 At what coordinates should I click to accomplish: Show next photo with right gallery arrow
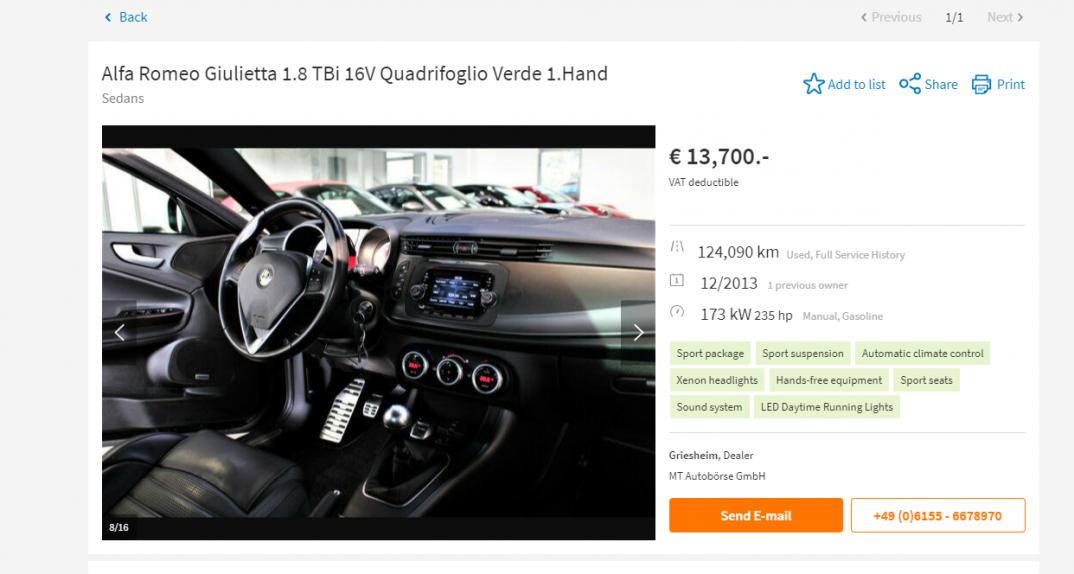click(638, 333)
